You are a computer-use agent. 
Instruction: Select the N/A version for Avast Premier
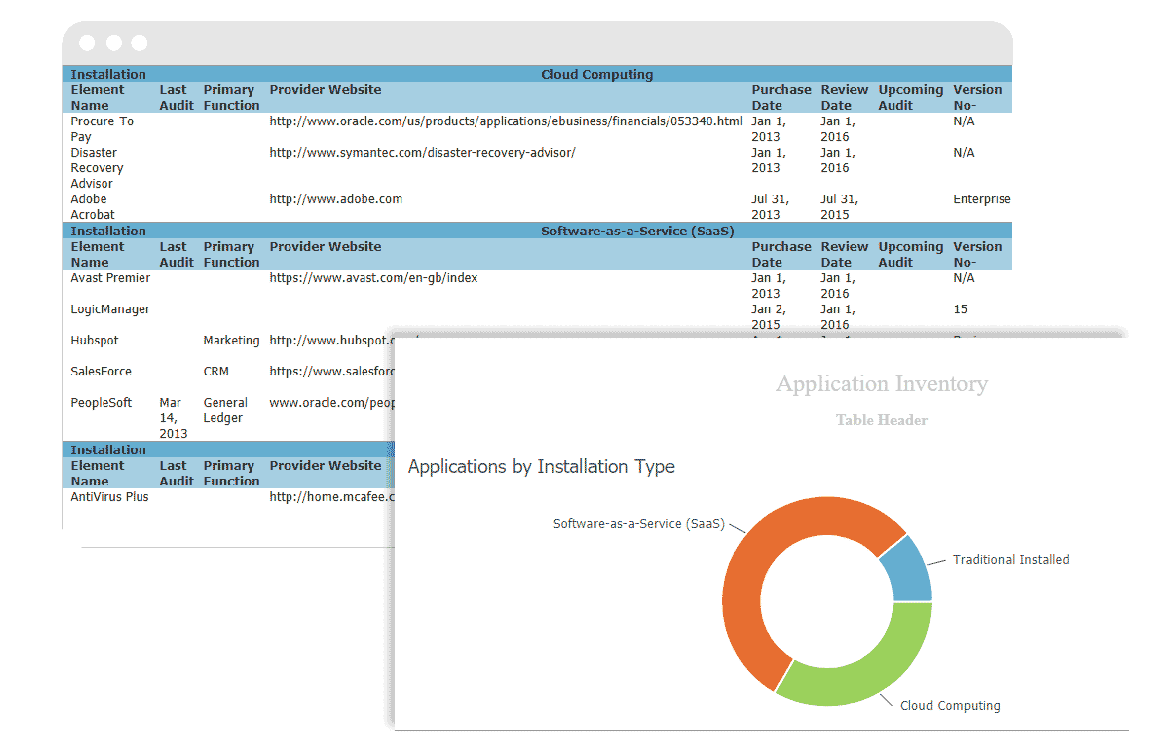point(964,278)
